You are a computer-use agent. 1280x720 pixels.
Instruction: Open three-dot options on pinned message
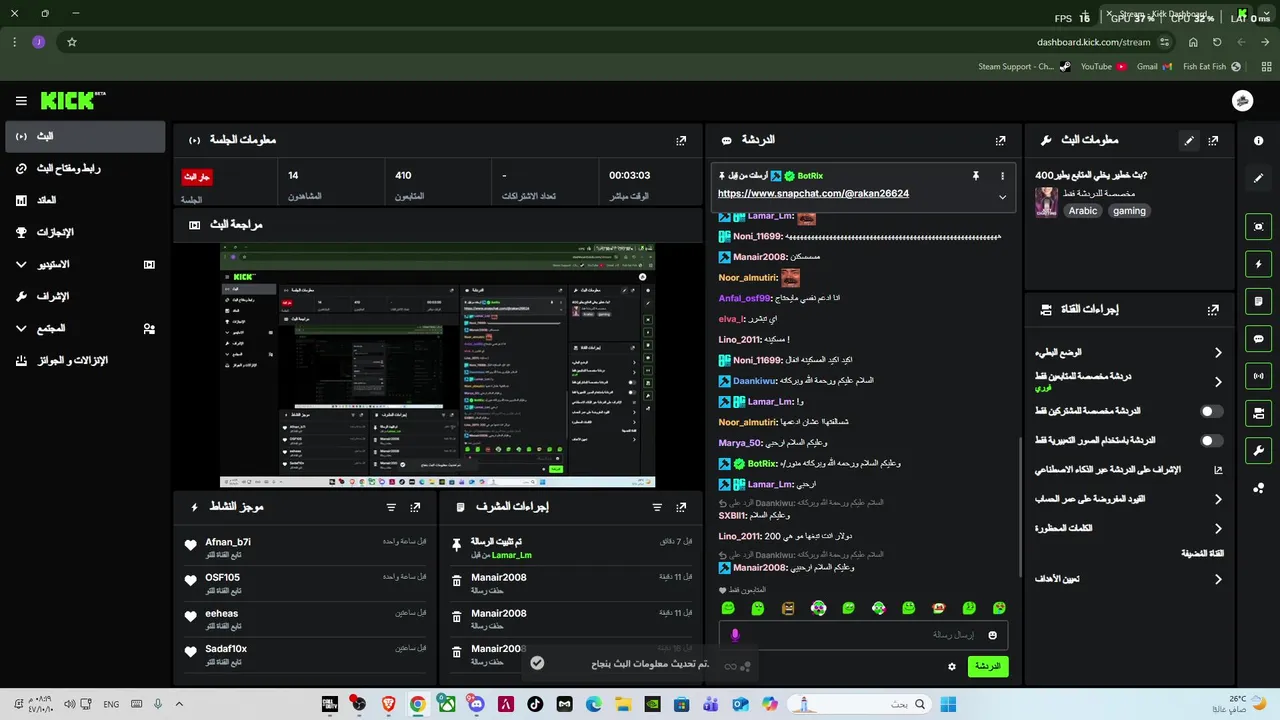click(1002, 176)
